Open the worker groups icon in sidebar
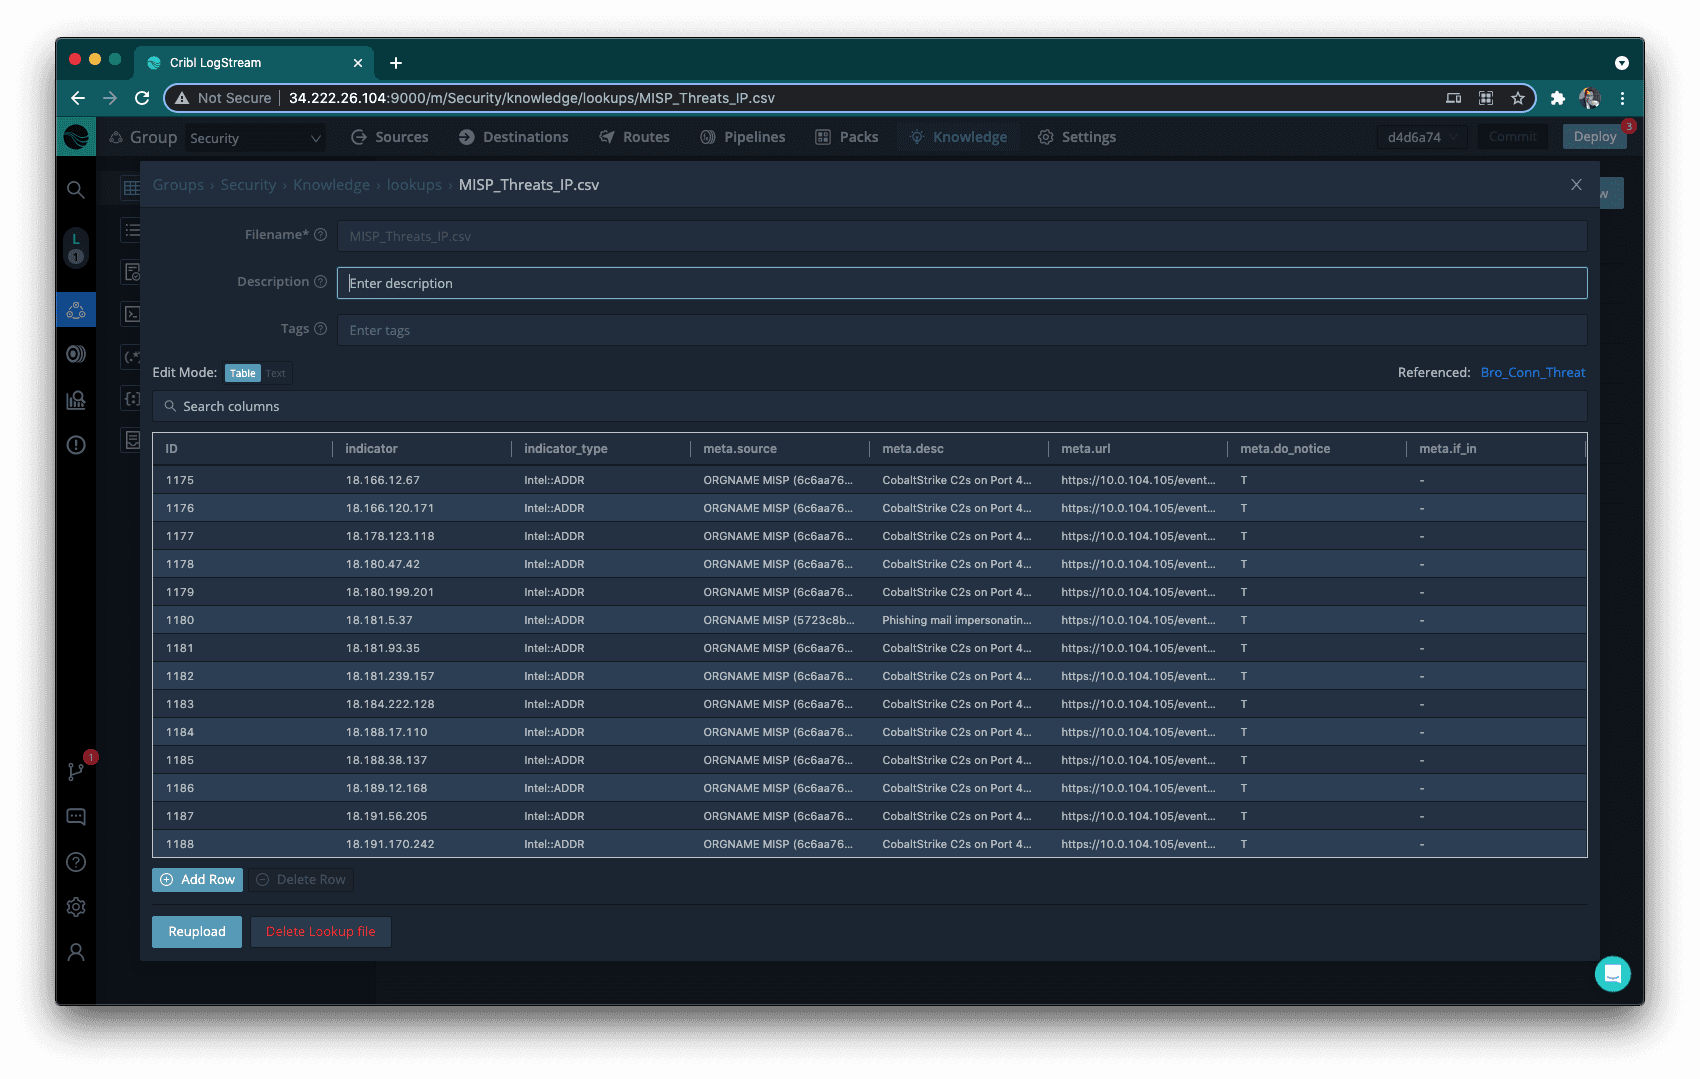Viewport: 1700px width, 1079px height. (x=76, y=310)
